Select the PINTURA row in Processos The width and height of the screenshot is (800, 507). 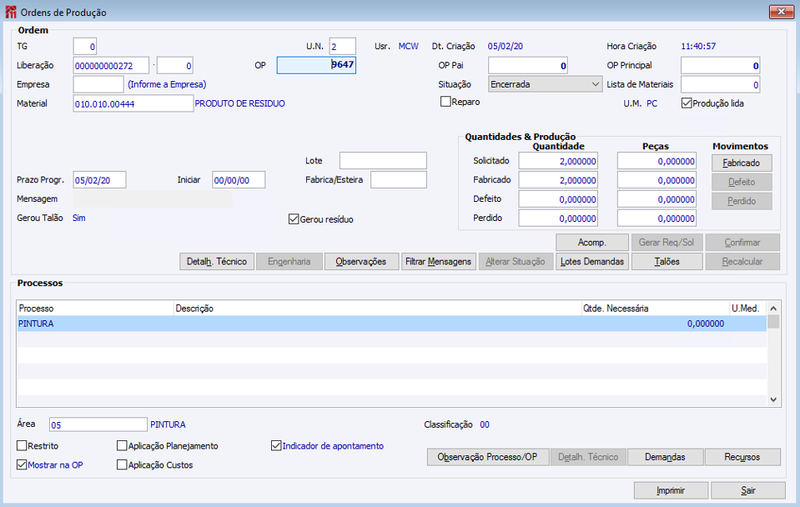(392, 323)
